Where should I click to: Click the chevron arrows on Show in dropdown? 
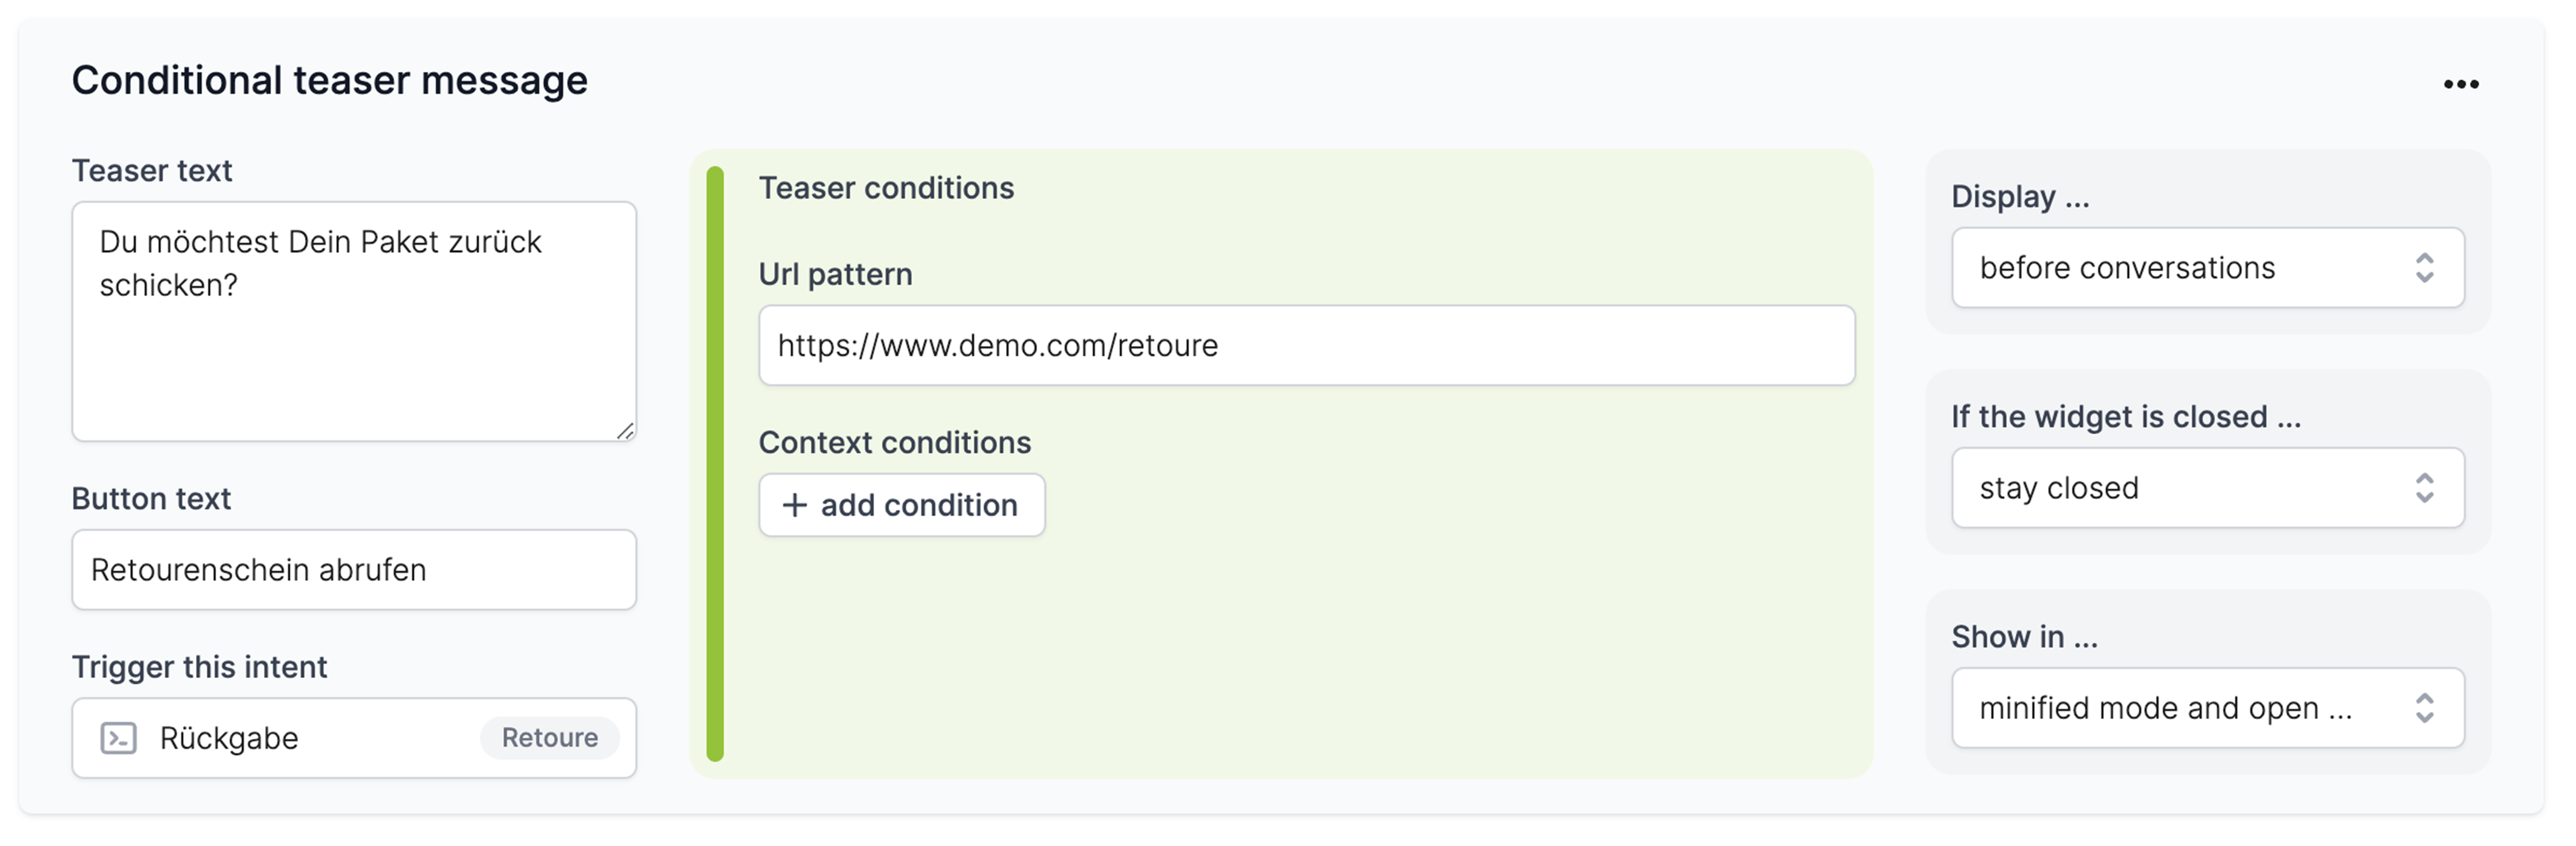pyautogui.click(x=2424, y=707)
